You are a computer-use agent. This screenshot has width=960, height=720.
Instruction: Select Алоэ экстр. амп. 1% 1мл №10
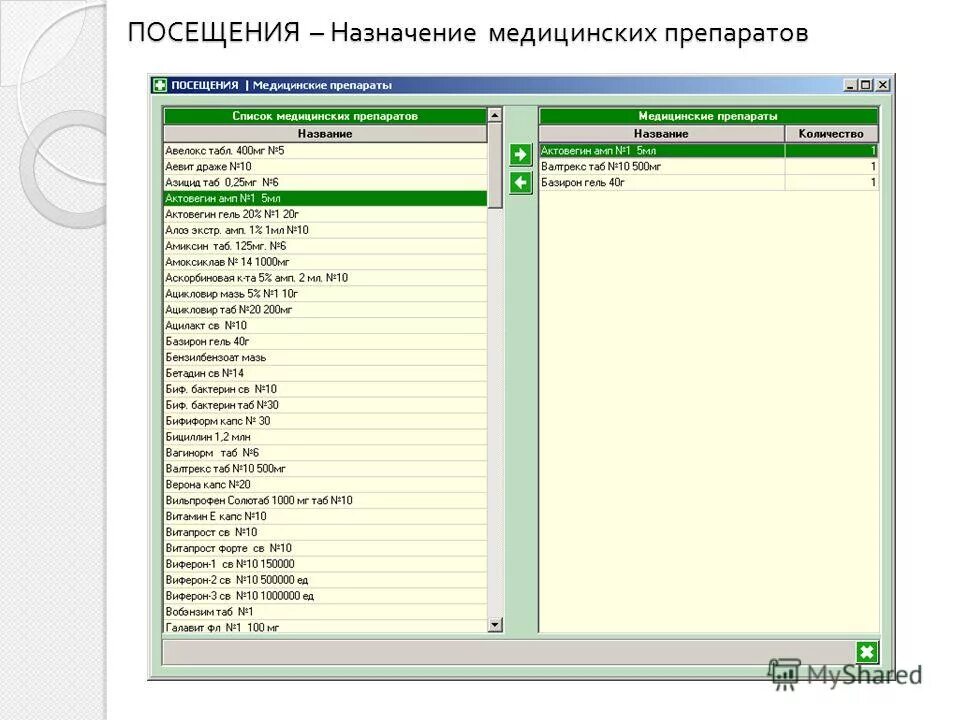[325, 230]
